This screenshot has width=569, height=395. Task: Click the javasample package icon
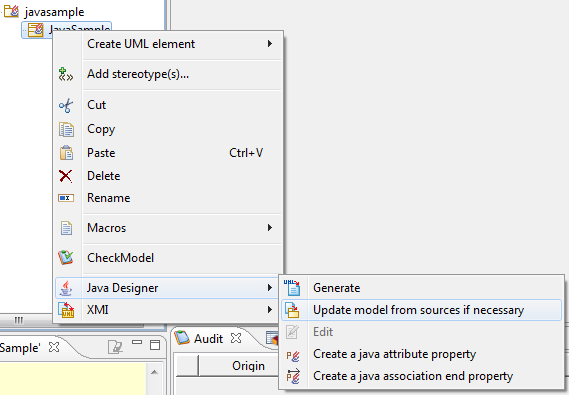click(11, 11)
